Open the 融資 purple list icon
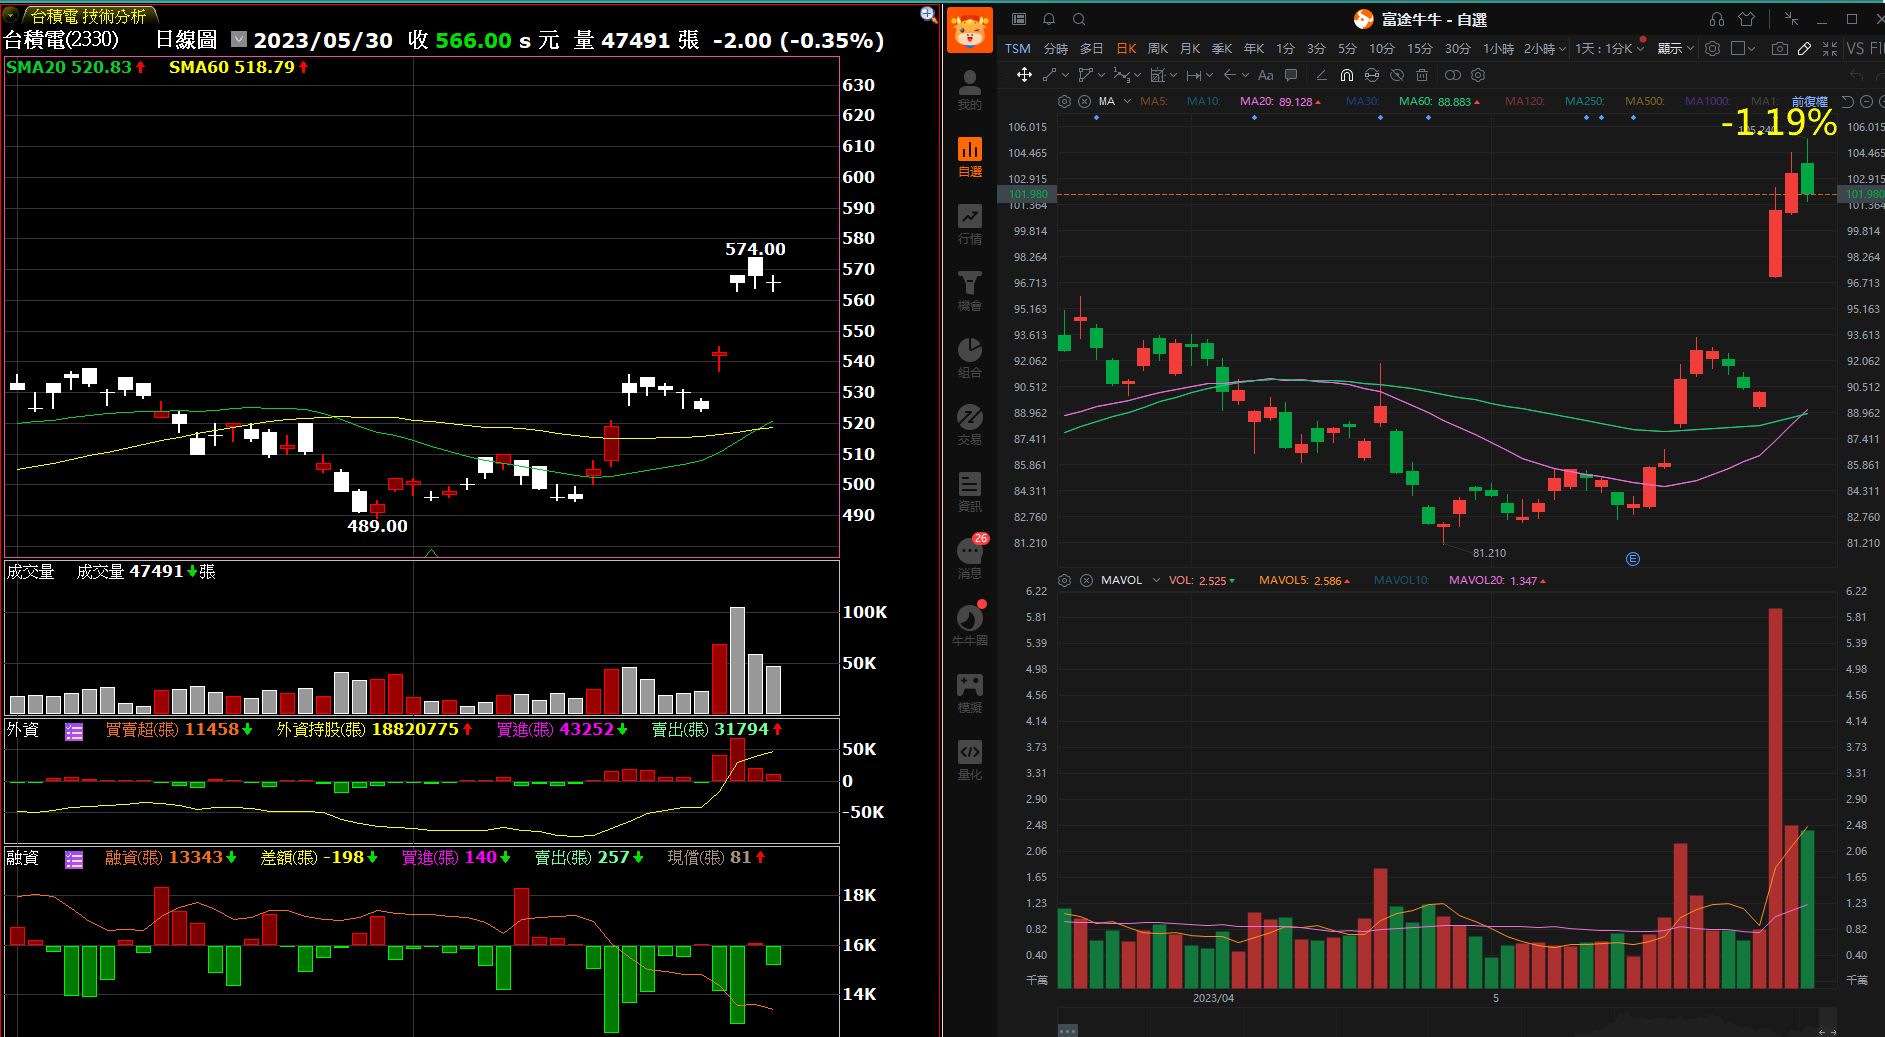The height and width of the screenshot is (1037, 1885). 74,860
